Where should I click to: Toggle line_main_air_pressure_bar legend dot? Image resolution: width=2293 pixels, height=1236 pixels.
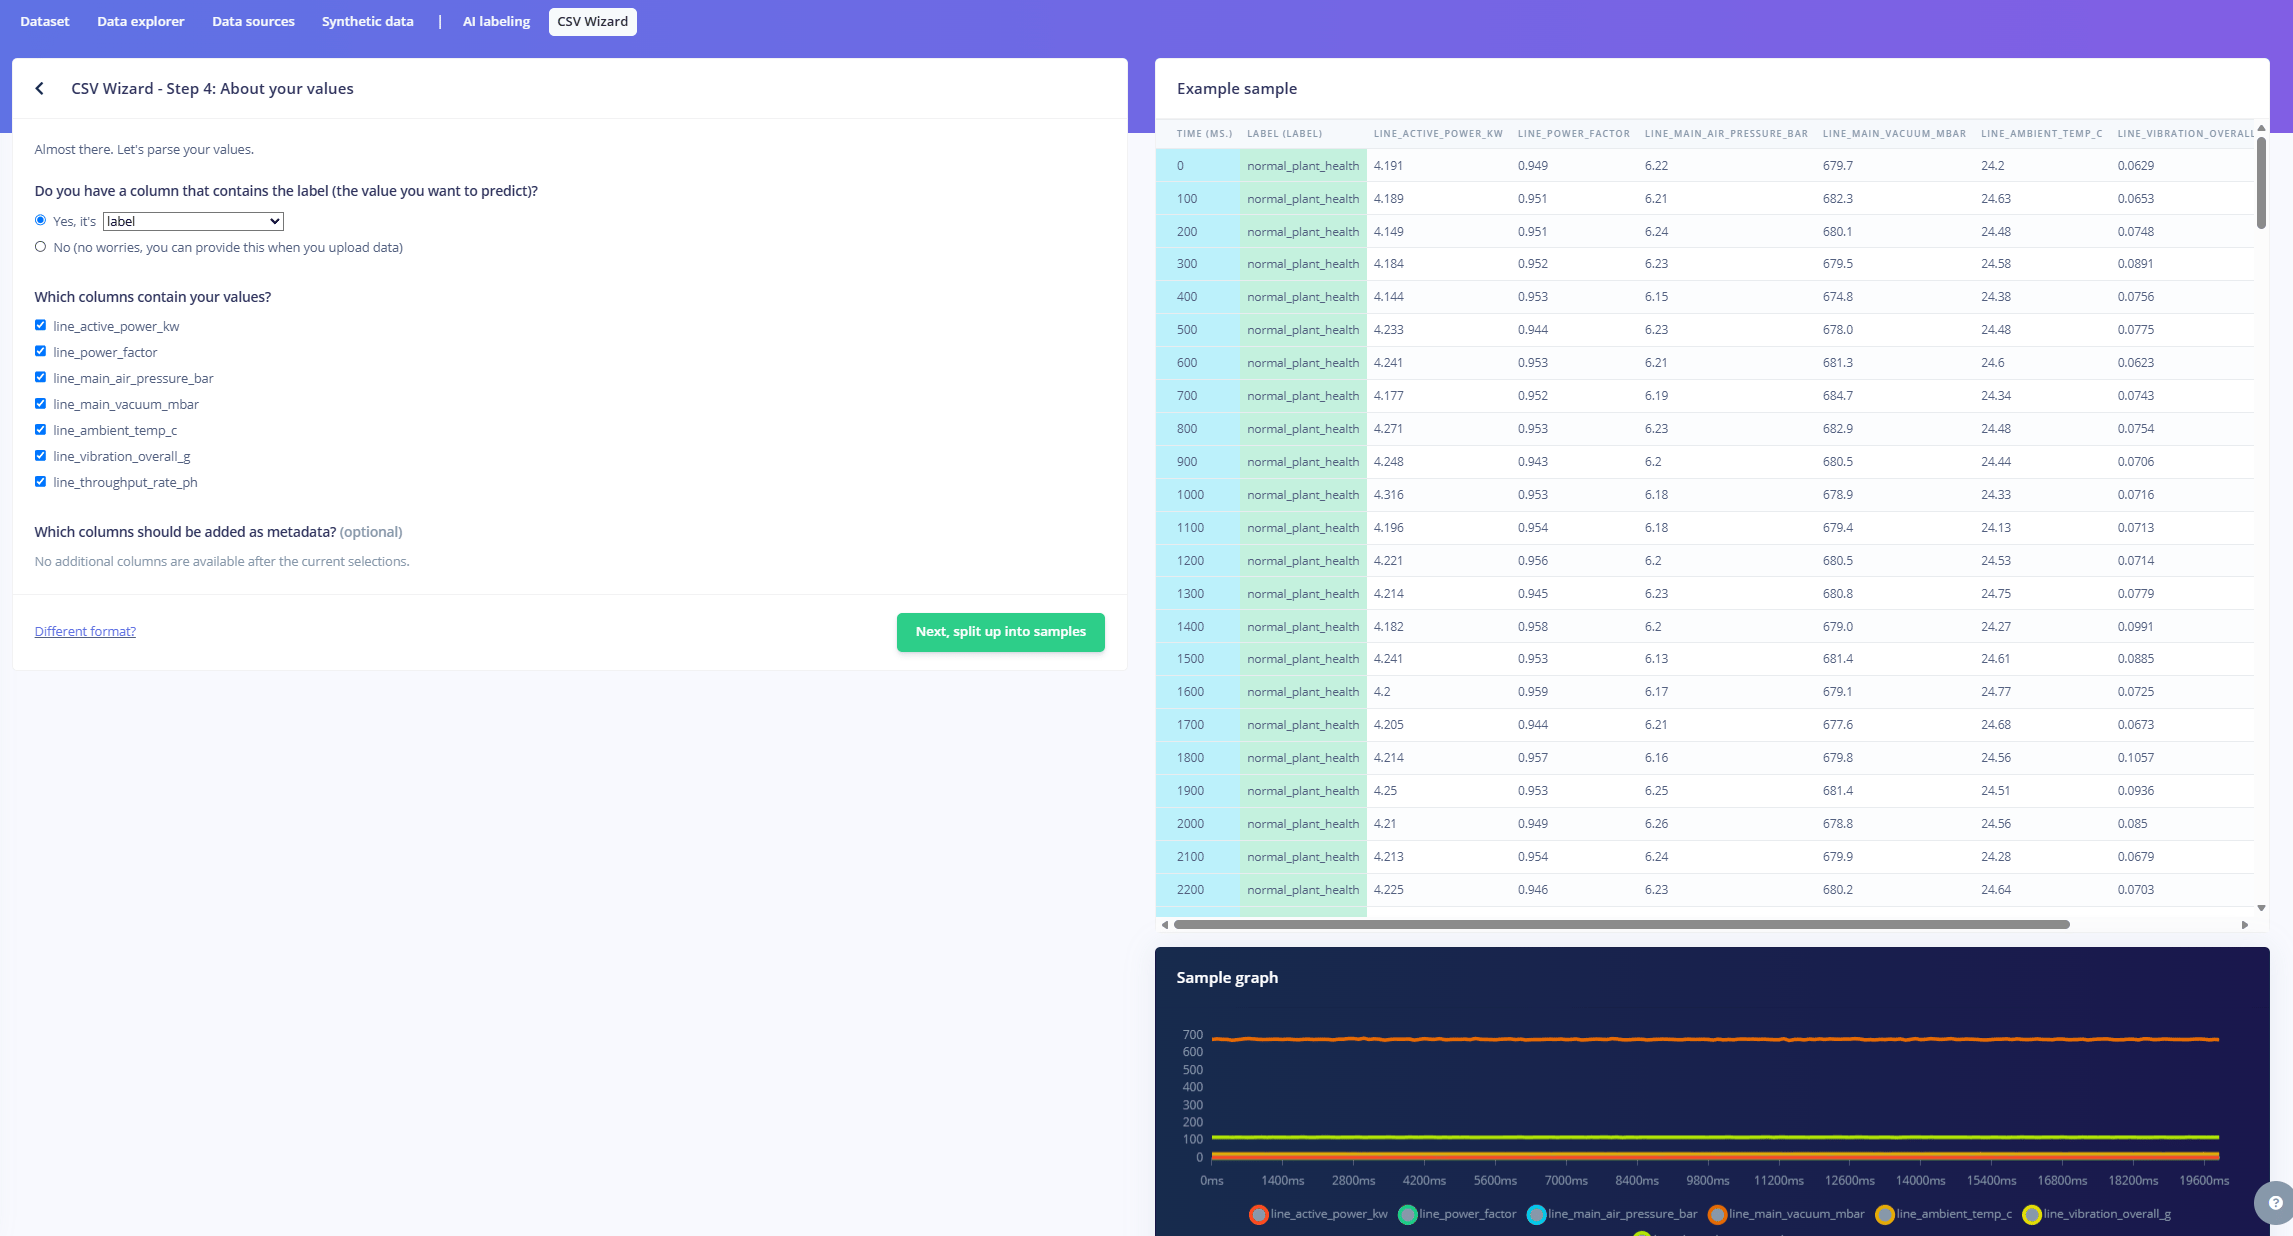pyautogui.click(x=1536, y=1215)
